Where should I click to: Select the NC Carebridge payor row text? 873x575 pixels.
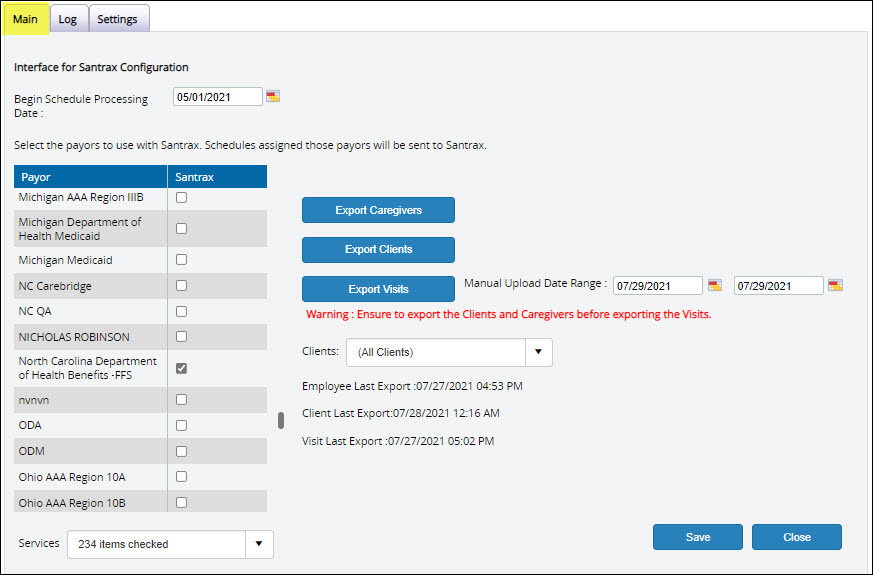(55, 286)
